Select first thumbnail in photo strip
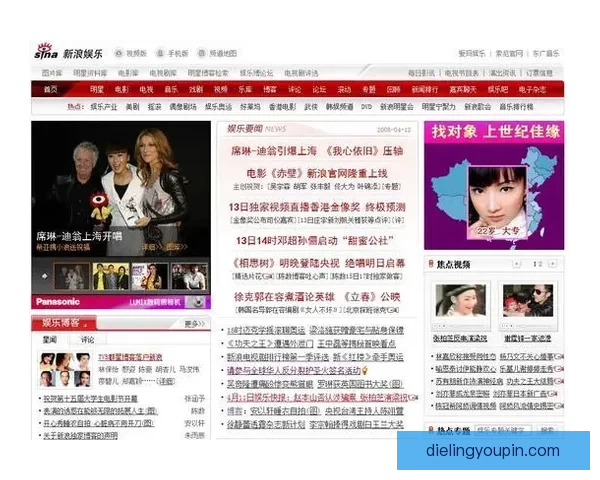The width and height of the screenshot is (600, 480). click(72, 276)
